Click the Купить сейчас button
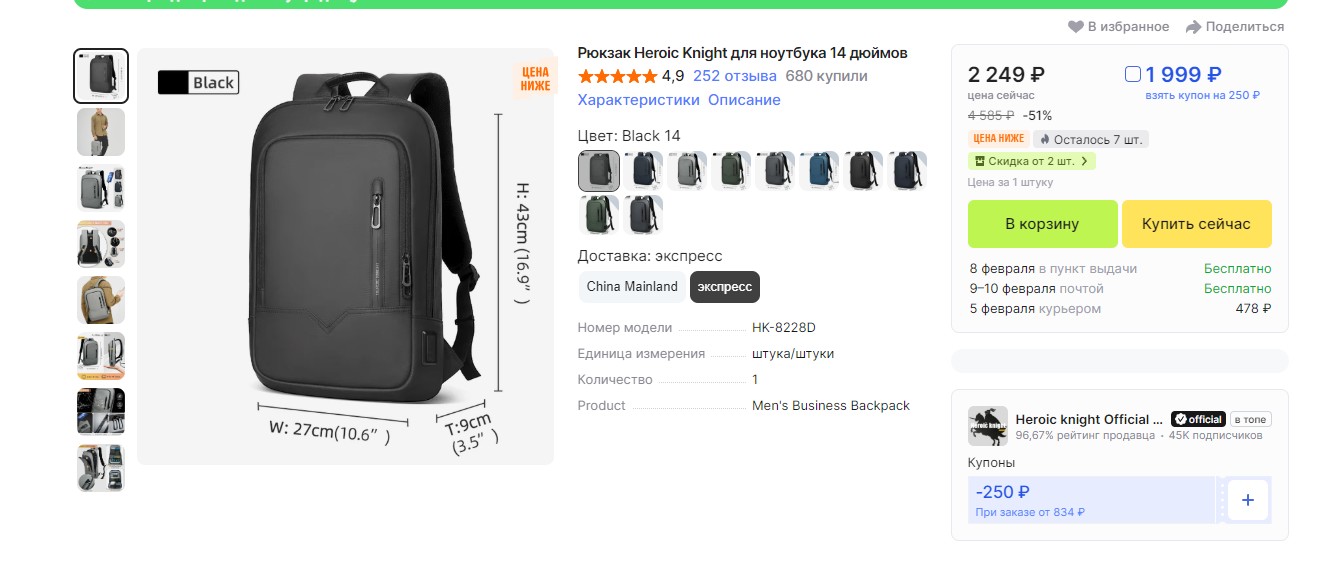This screenshot has height=562, width=1333. click(1196, 224)
